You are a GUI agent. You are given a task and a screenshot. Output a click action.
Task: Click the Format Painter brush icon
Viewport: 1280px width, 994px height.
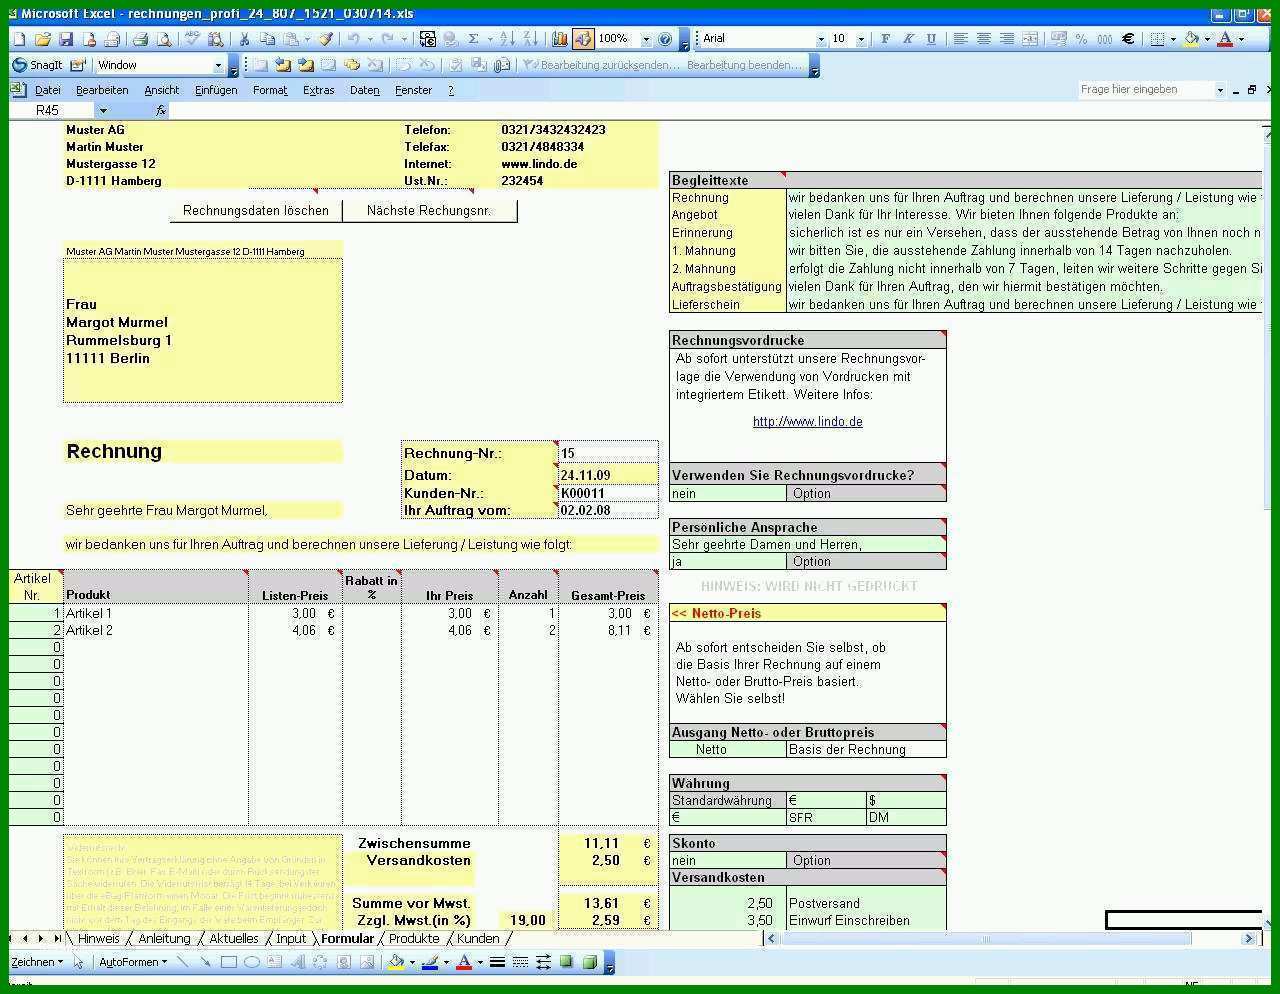325,39
